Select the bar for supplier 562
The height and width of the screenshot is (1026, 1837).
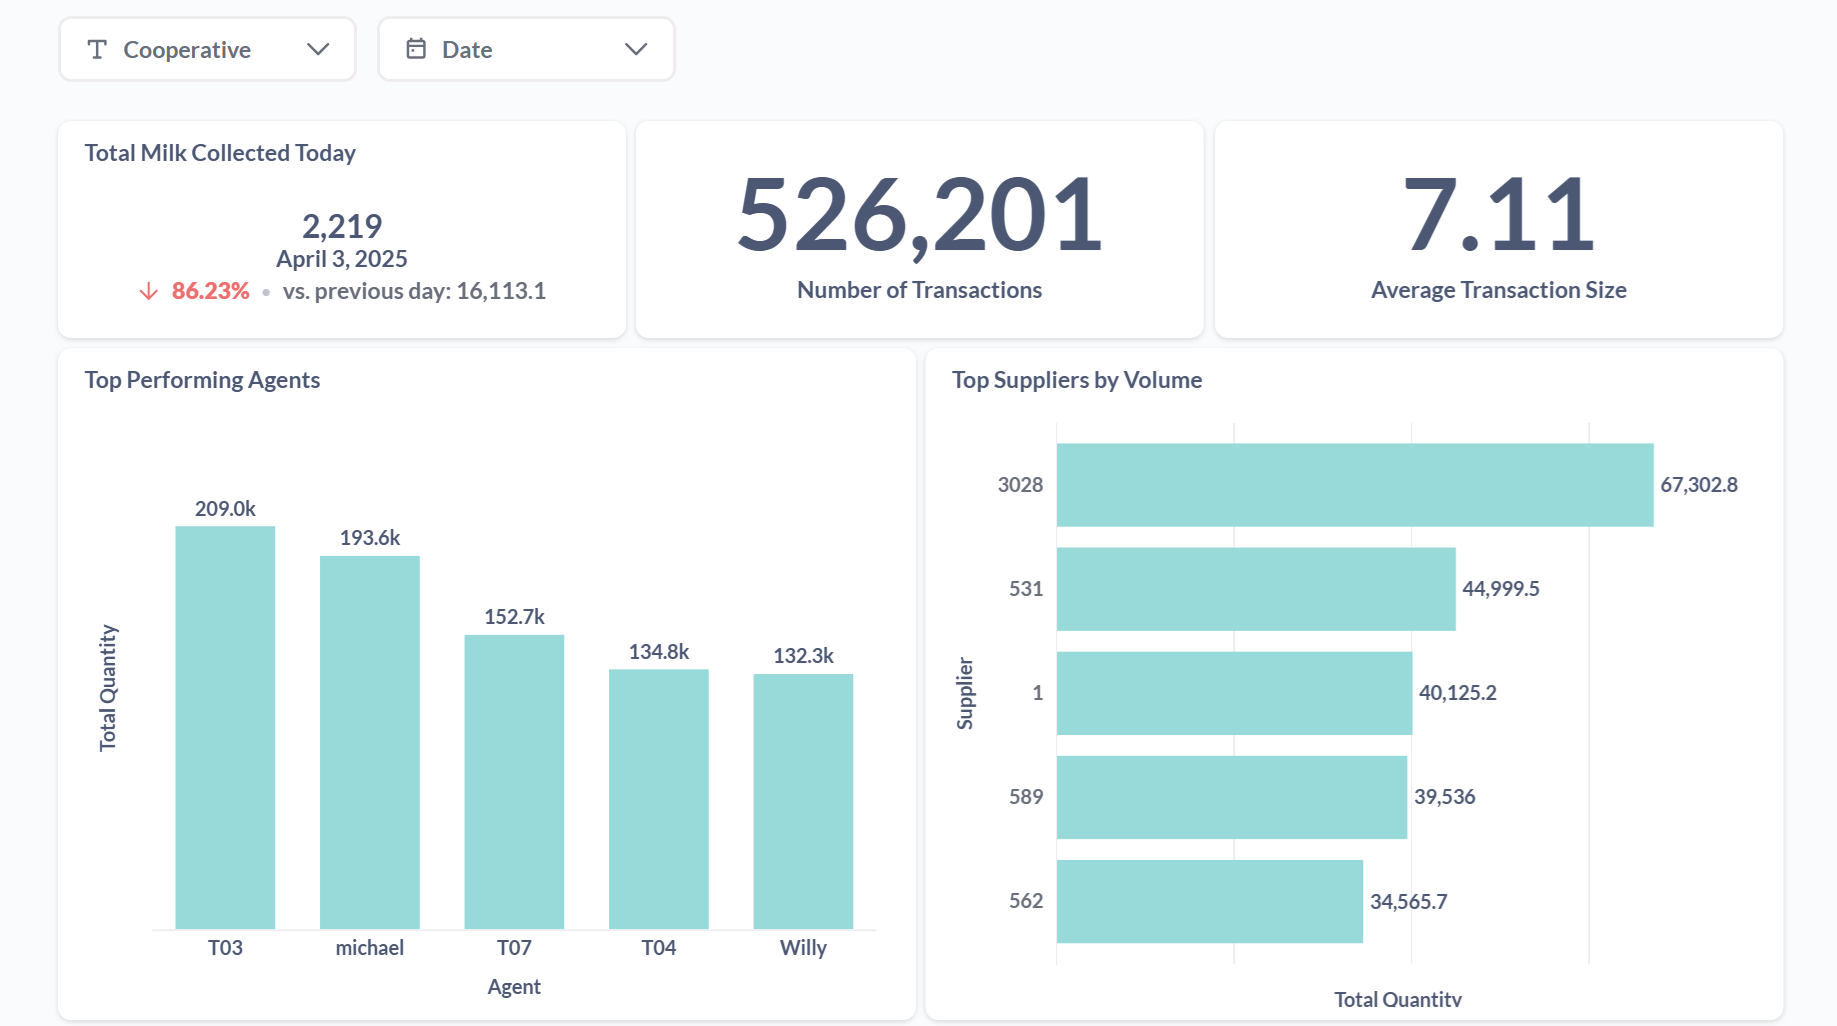[1210, 901]
